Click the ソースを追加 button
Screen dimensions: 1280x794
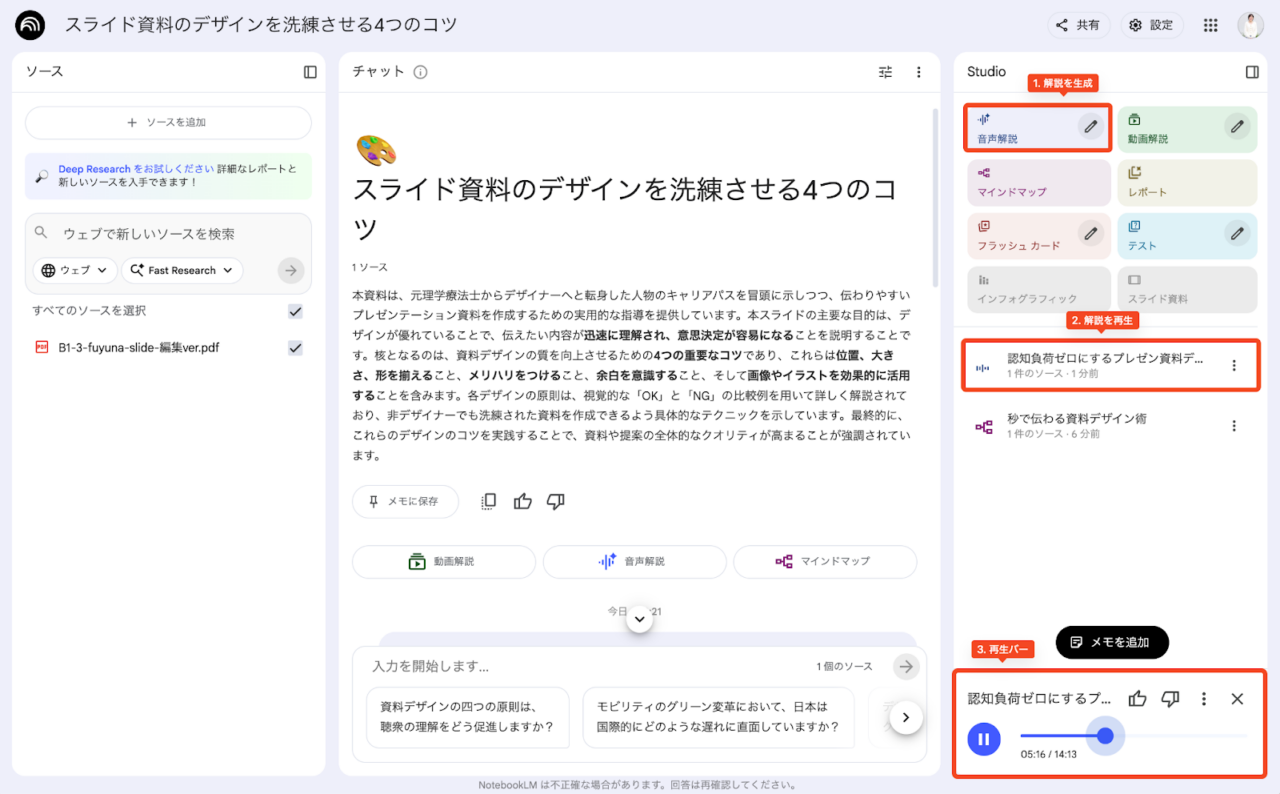pos(168,122)
